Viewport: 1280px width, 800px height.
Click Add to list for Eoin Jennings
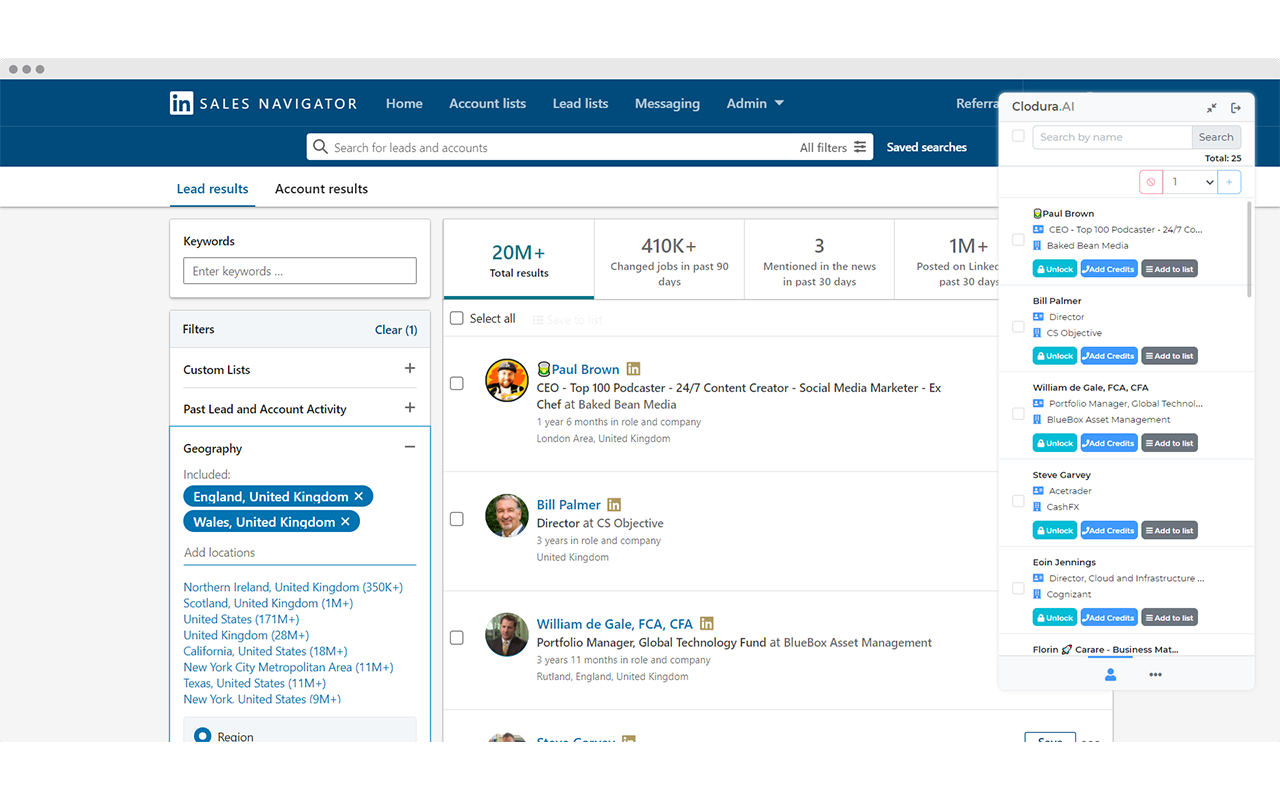[1169, 617]
